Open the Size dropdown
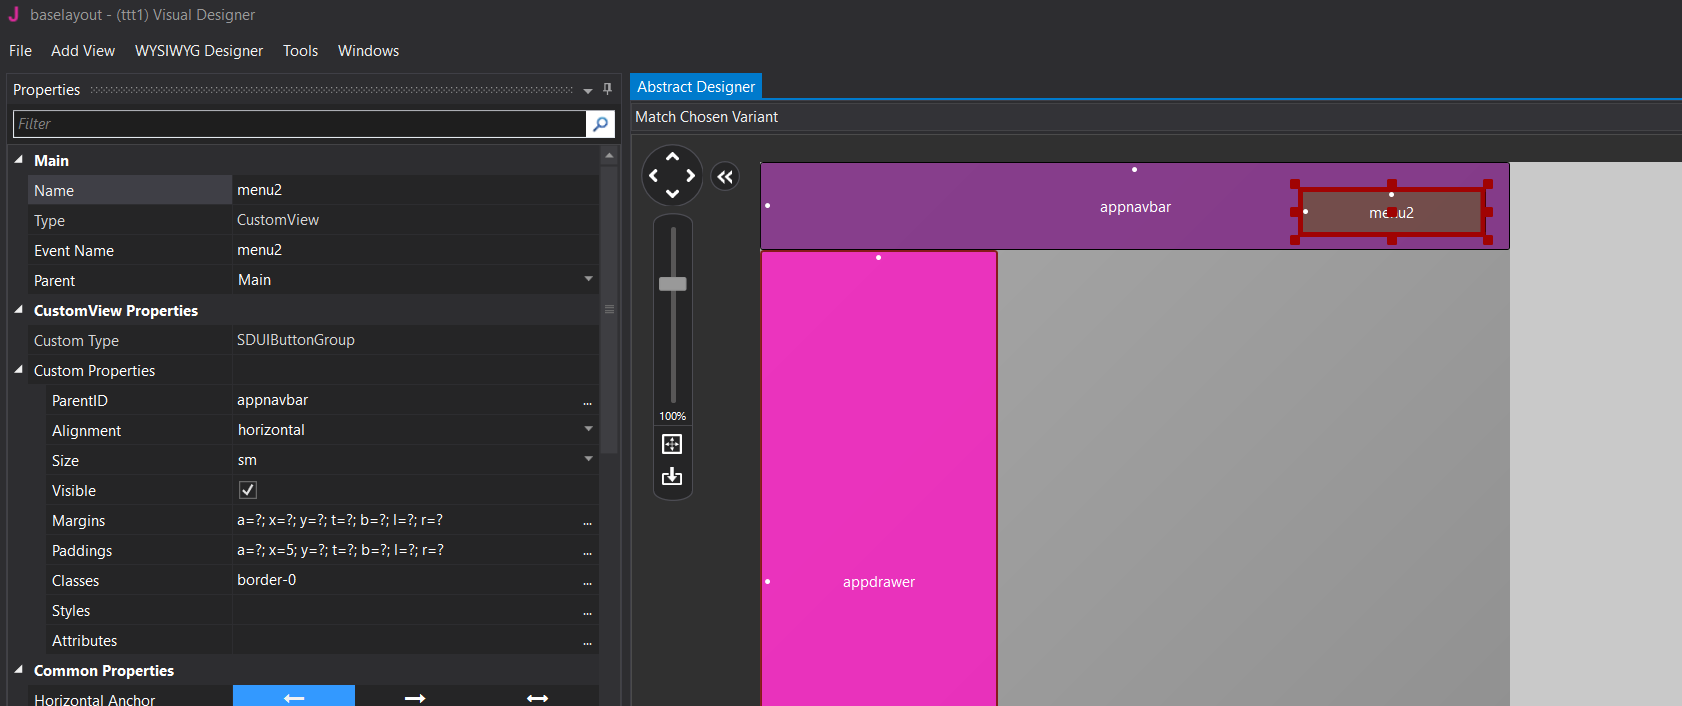 point(588,459)
